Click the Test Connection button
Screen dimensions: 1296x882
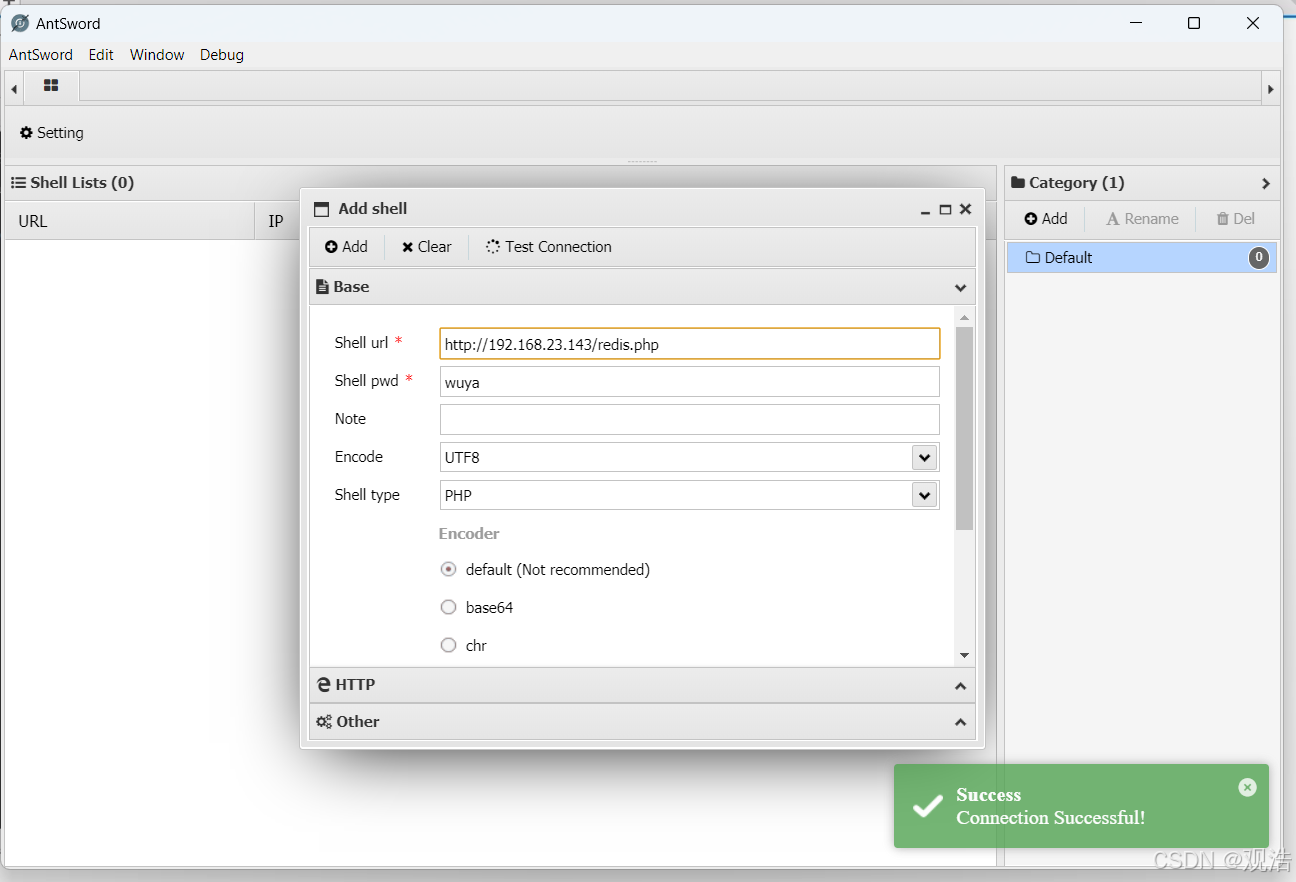click(549, 247)
